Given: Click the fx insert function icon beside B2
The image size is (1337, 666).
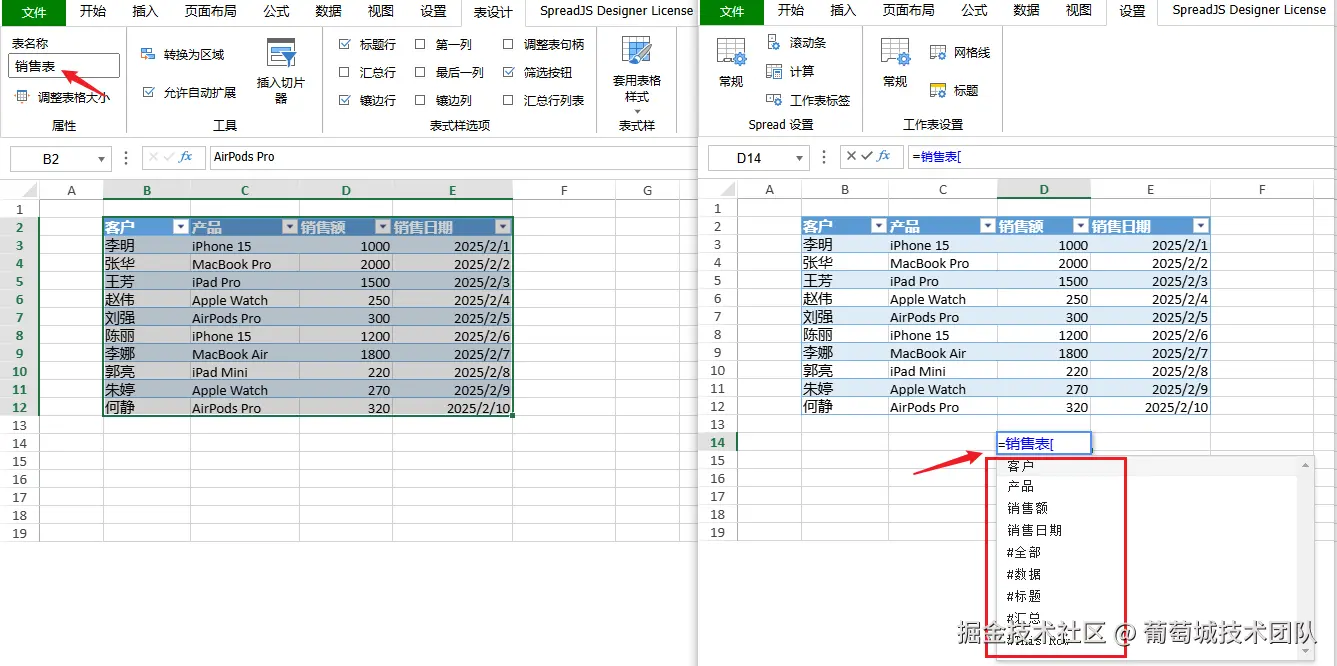Looking at the screenshot, I should pyautogui.click(x=186, y=157).
